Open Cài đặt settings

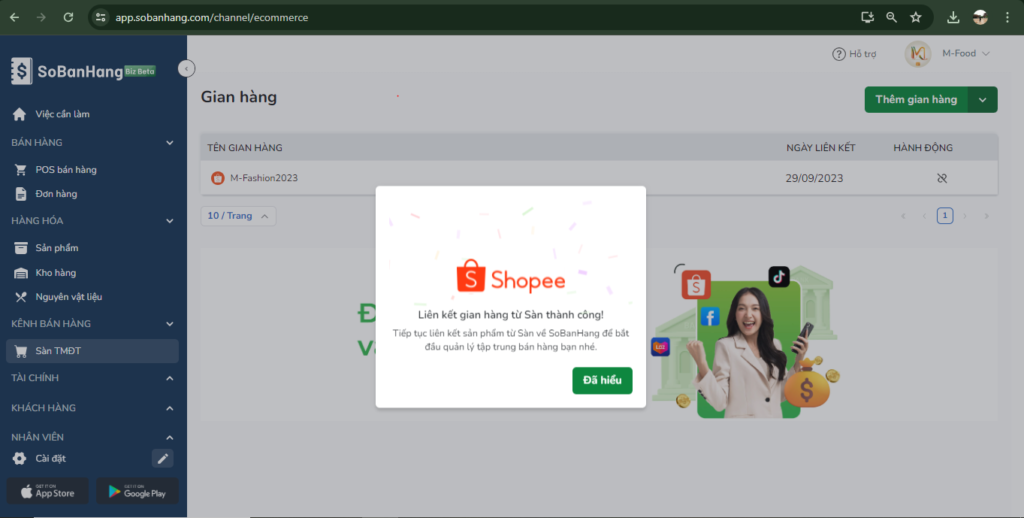click(x=50, y=459)
